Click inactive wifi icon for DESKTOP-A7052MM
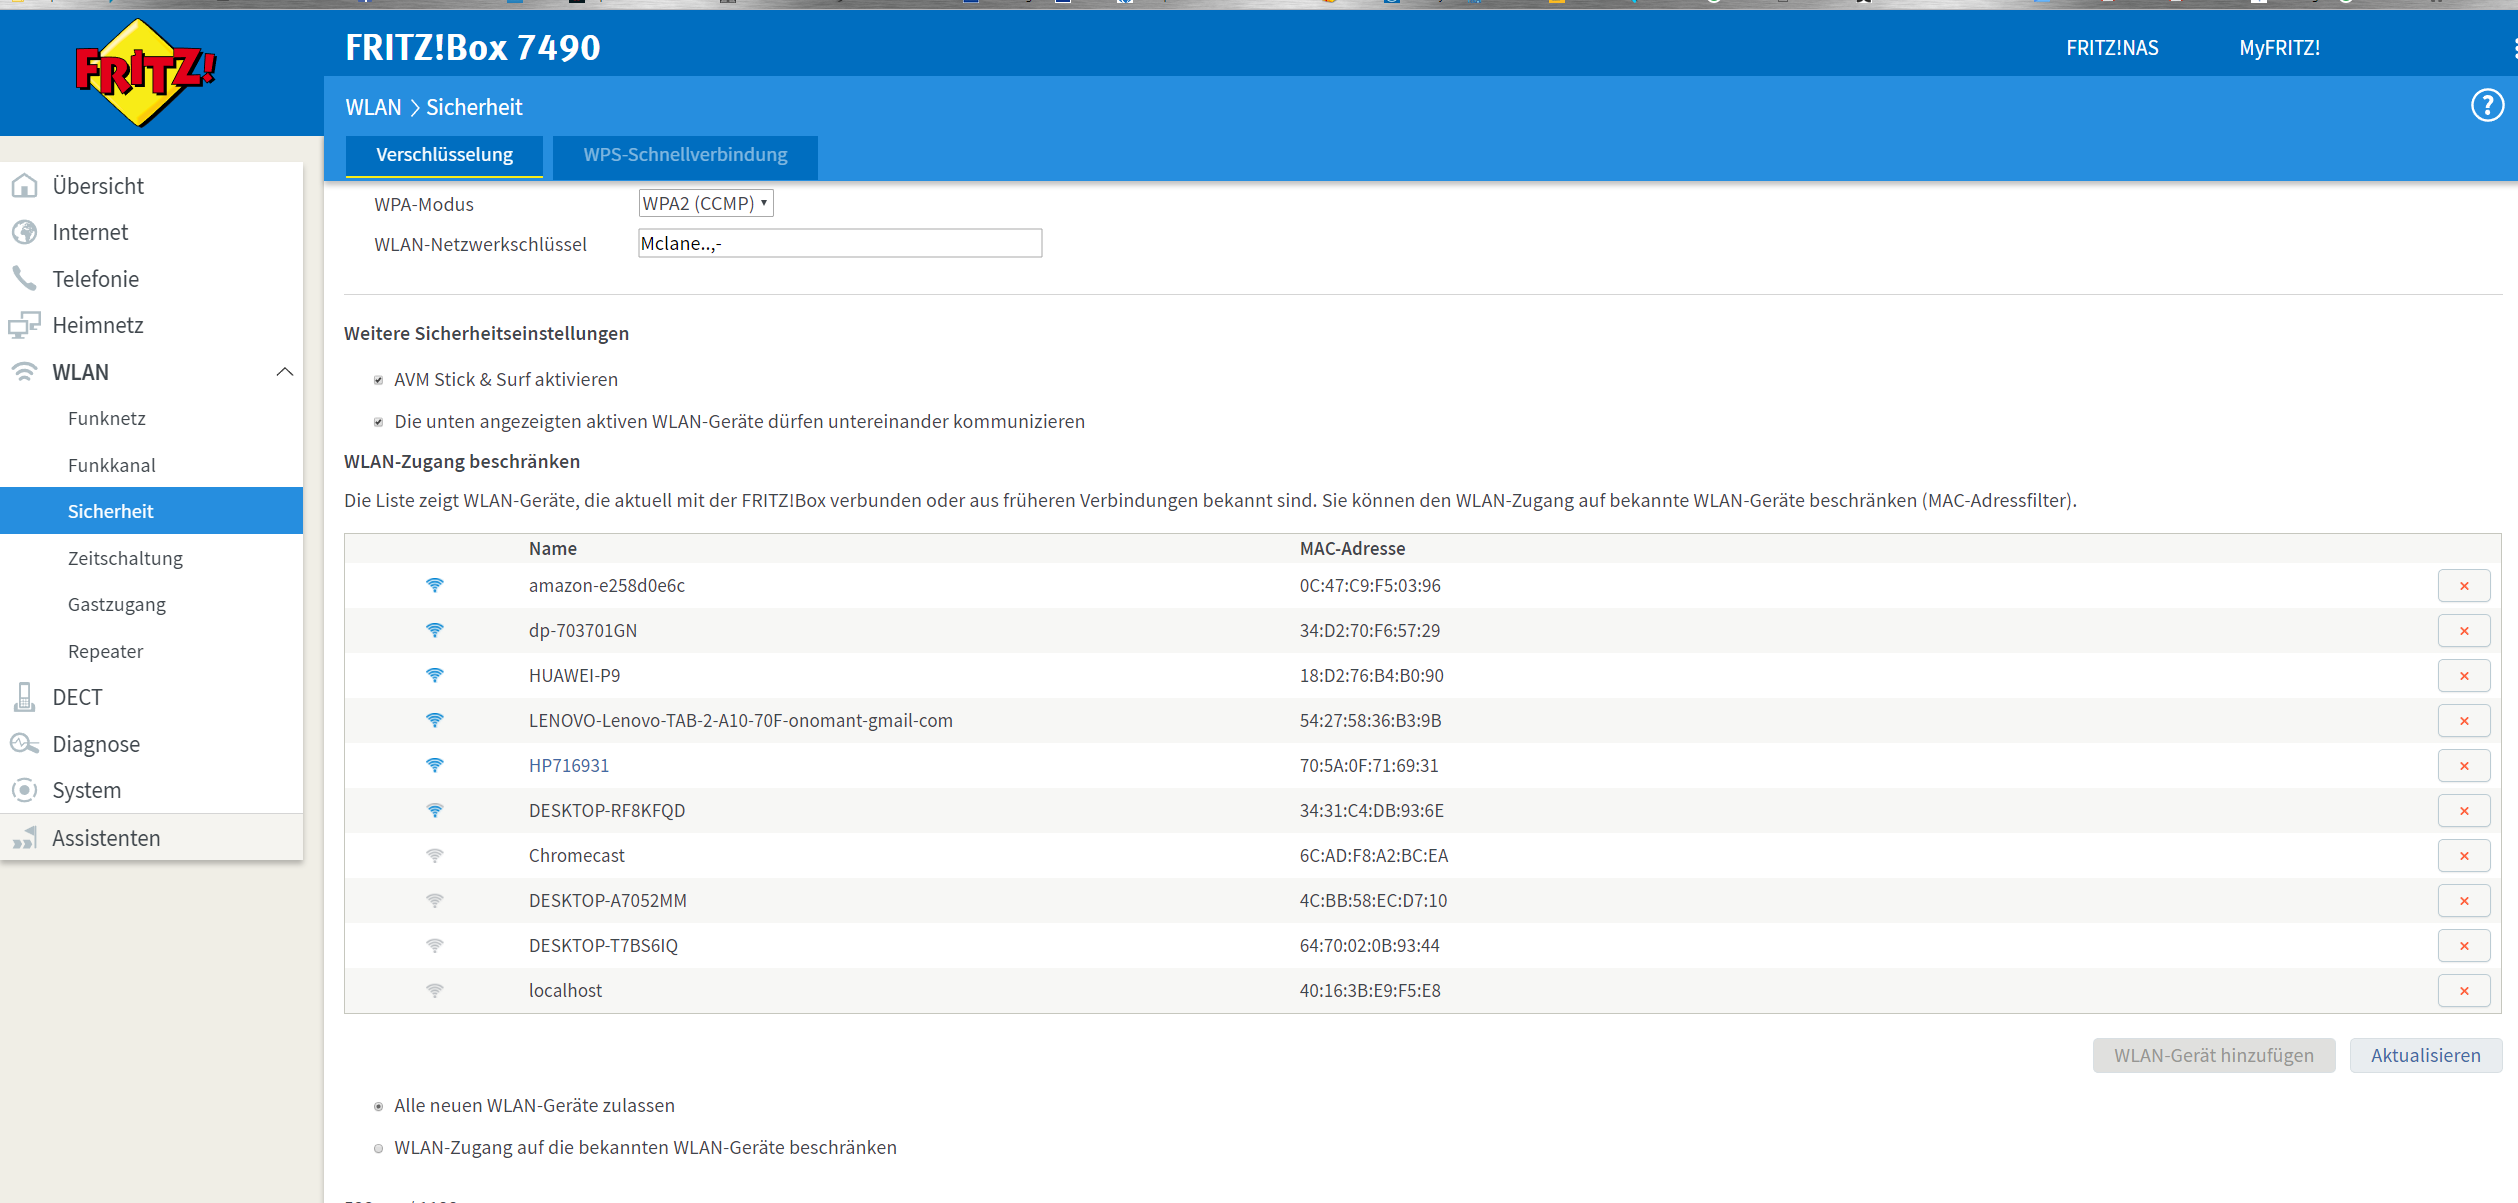Image resolution: width=2518 pixels, height=1203 pixels. click(x=435, y=900)
